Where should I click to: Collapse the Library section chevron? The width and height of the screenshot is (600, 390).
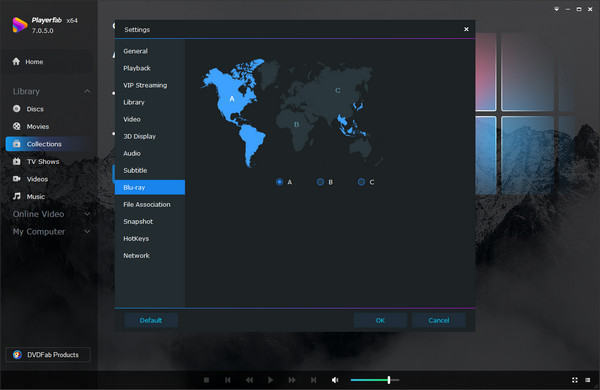click(87, 91)
